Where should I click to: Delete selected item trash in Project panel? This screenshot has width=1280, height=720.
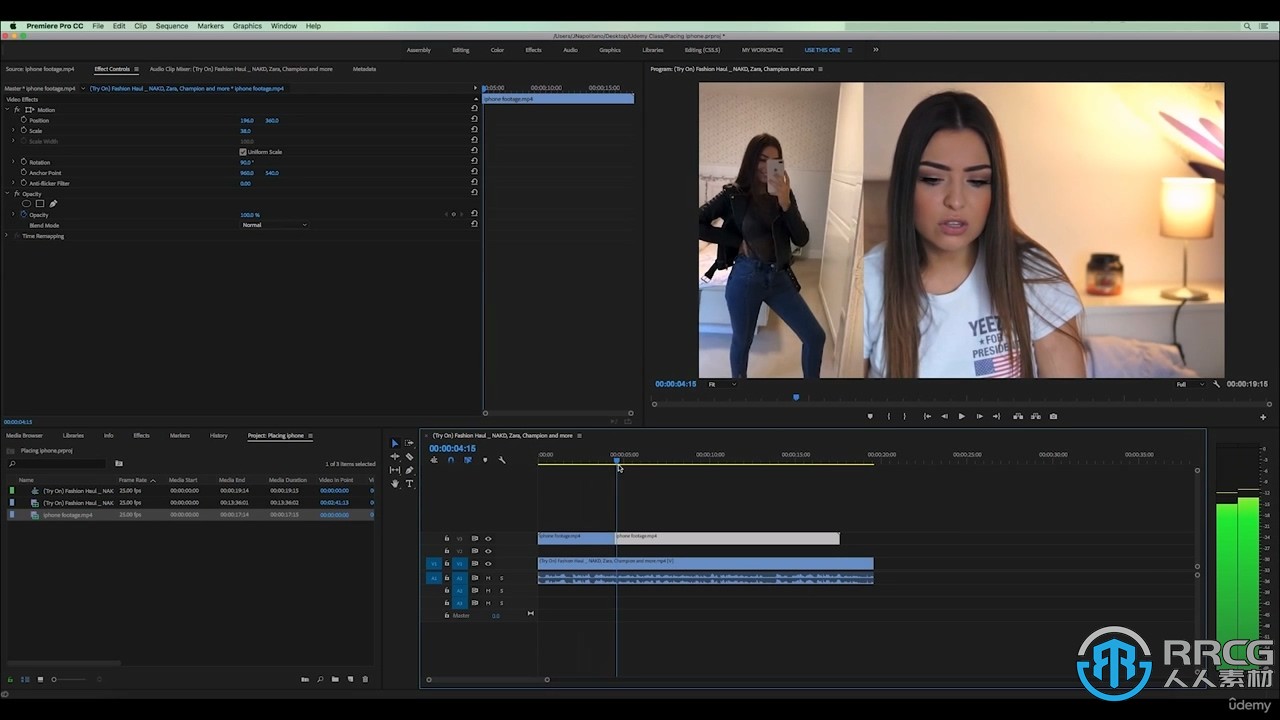point(365,679)
